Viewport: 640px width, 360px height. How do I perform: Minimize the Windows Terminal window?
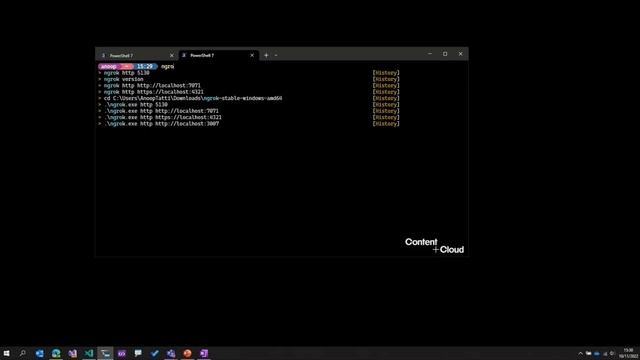430,54
